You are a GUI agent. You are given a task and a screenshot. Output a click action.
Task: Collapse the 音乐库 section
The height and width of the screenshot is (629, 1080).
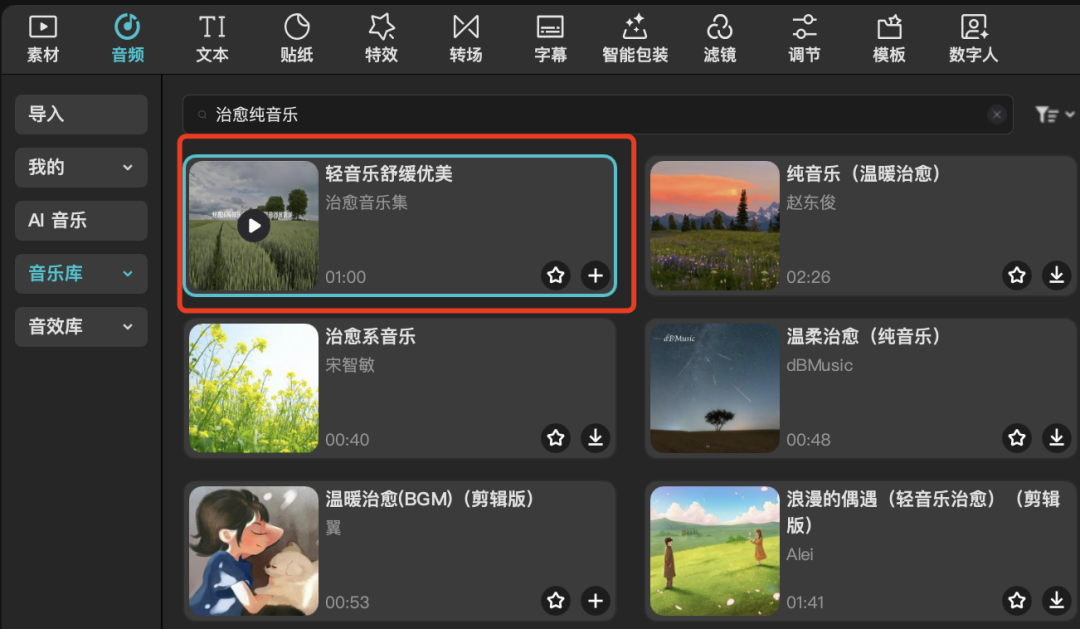[x=80, y=273]
